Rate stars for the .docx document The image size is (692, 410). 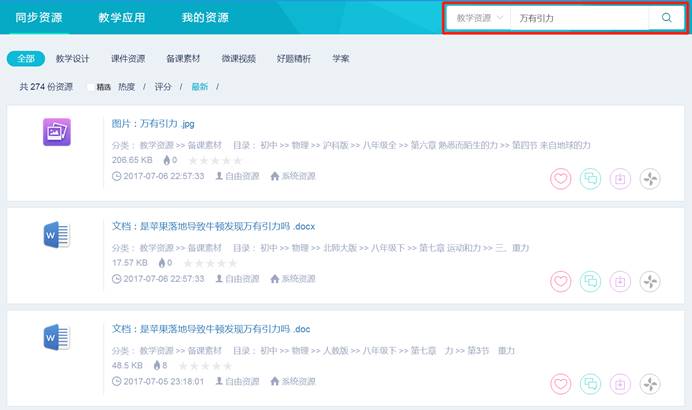[x=210, y=263]
